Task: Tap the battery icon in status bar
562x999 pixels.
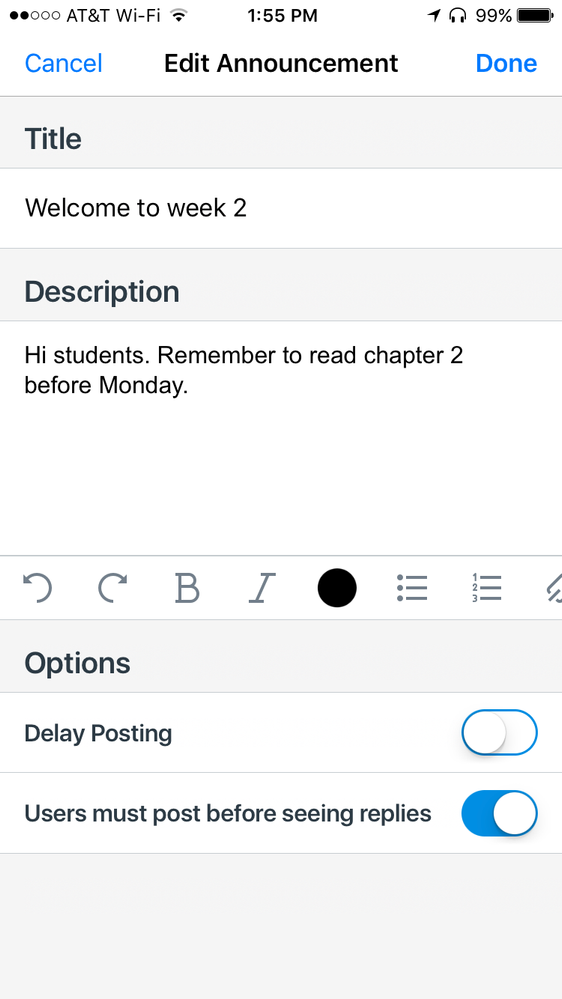Action: click(x=535, y=15)
